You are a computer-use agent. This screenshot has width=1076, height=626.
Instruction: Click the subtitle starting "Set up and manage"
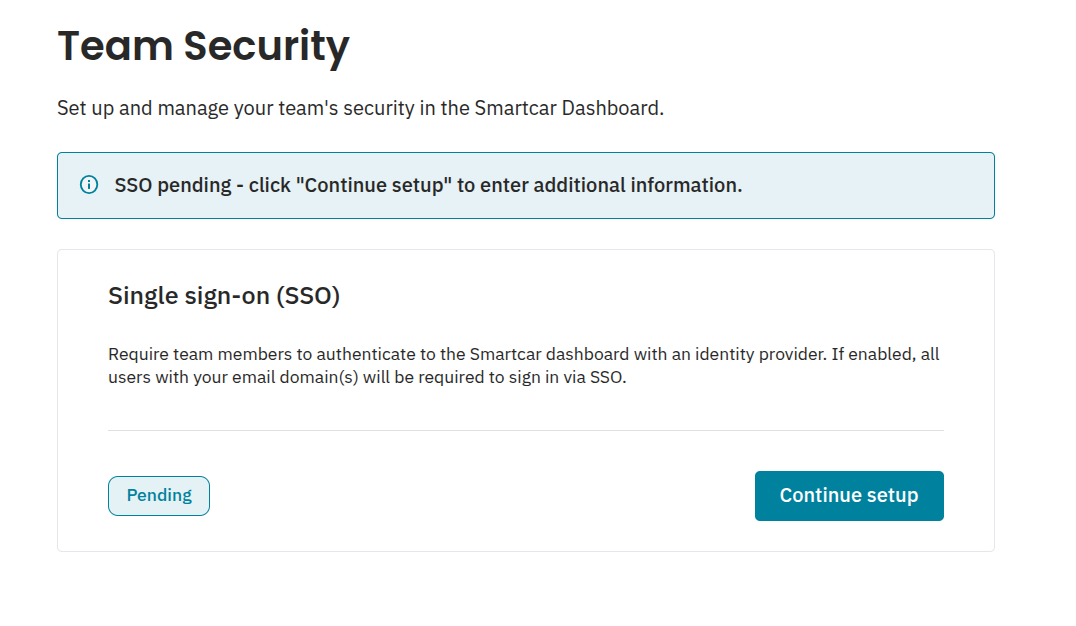coord(360,108)
